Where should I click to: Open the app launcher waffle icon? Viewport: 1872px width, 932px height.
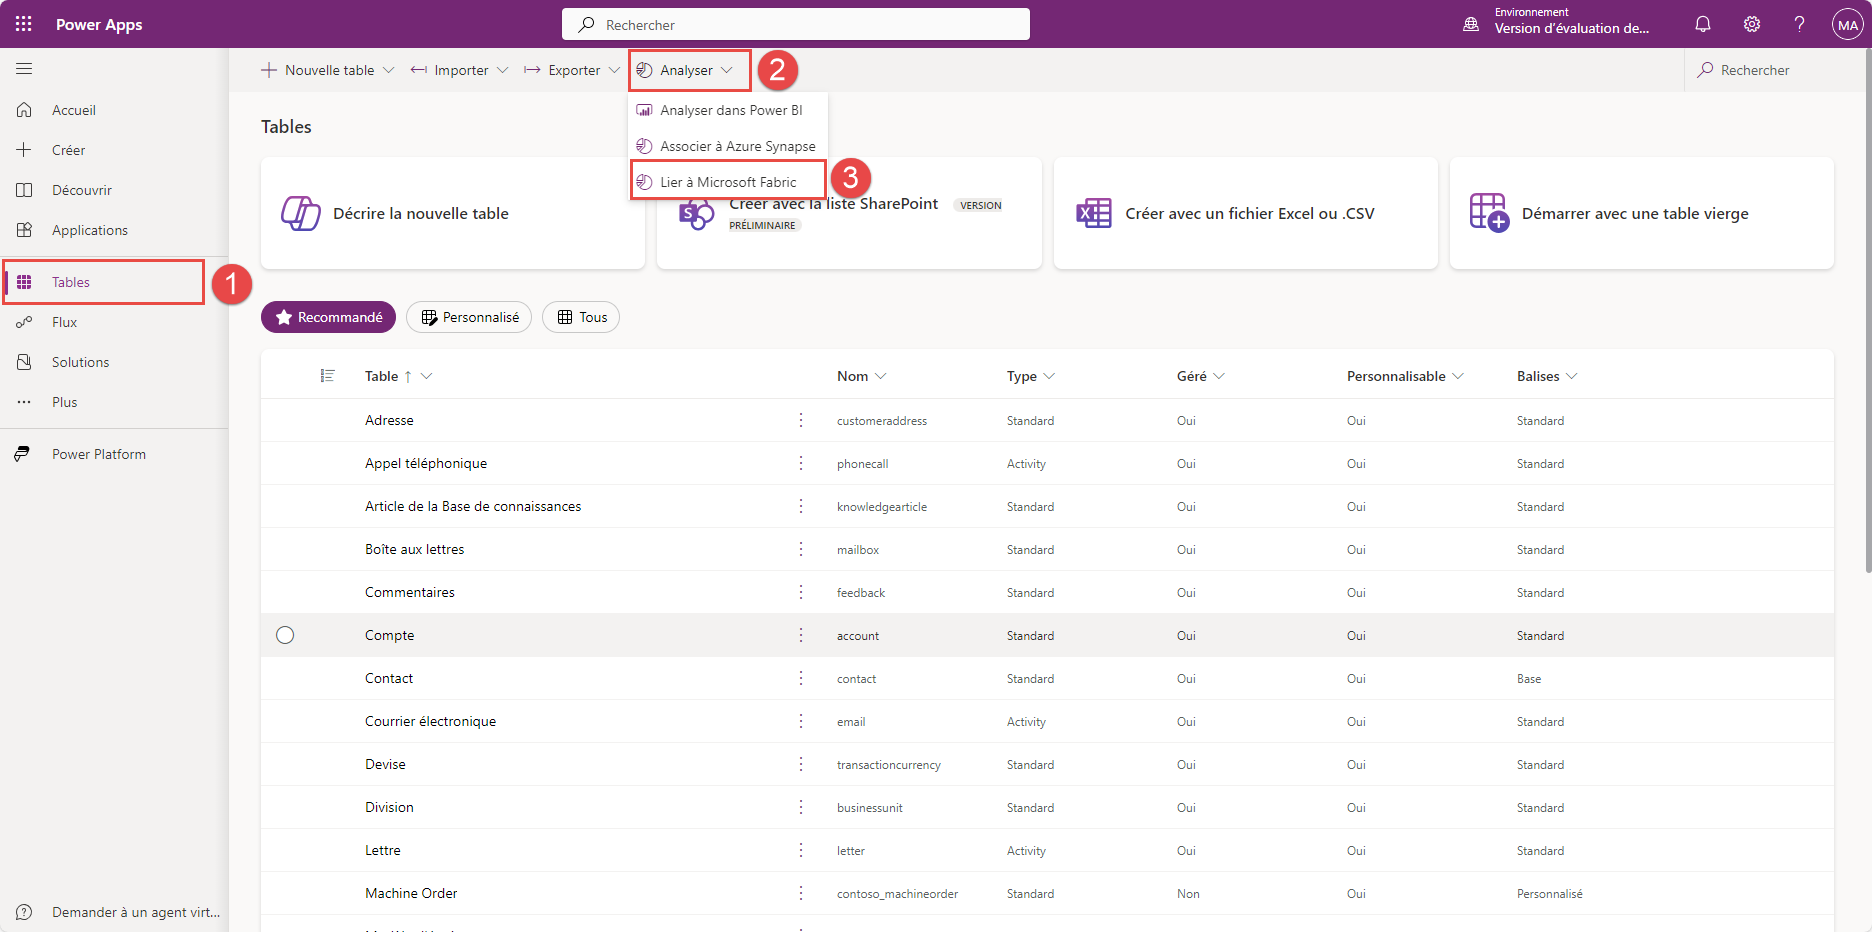24,24
